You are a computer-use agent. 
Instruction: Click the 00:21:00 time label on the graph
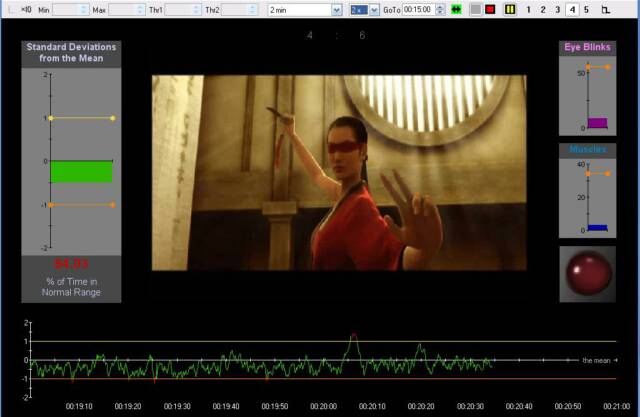pos(617,406)
